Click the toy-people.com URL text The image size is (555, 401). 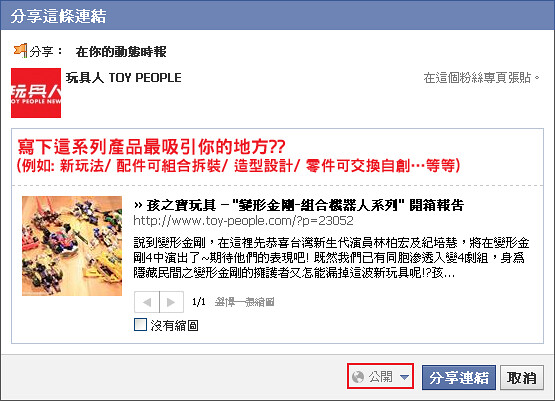coord(244,221)
